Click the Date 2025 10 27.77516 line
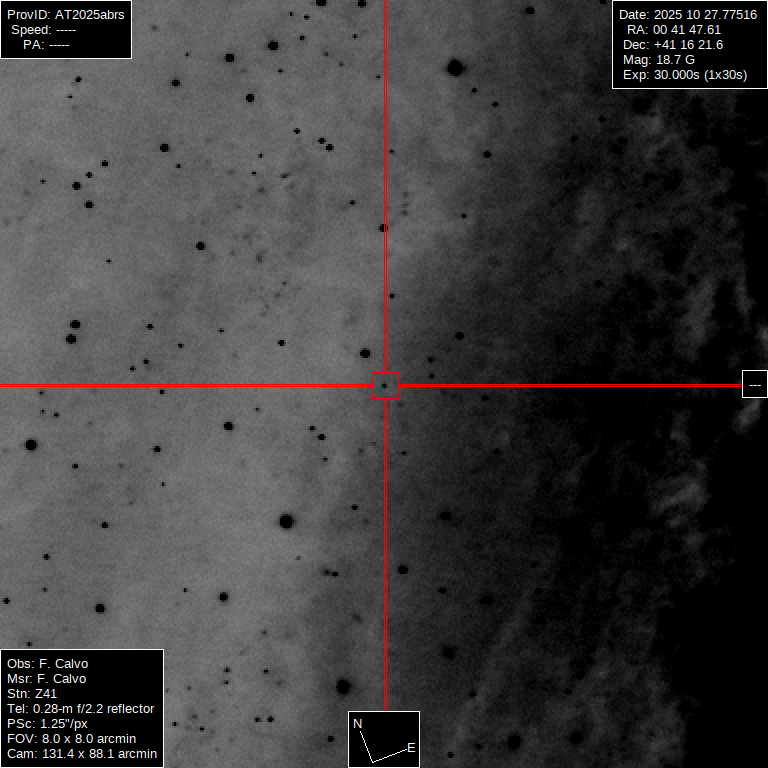This screenshot has height=768, width=768. (x=688, y=15)
